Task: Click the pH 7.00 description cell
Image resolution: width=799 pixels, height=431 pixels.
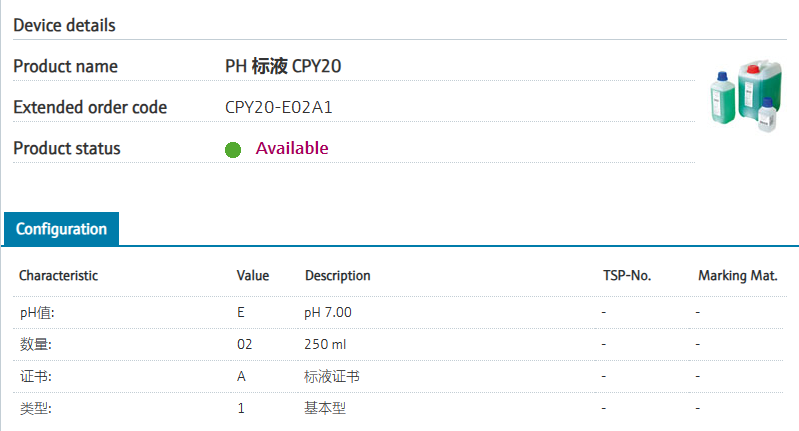Action: [328, 312]
